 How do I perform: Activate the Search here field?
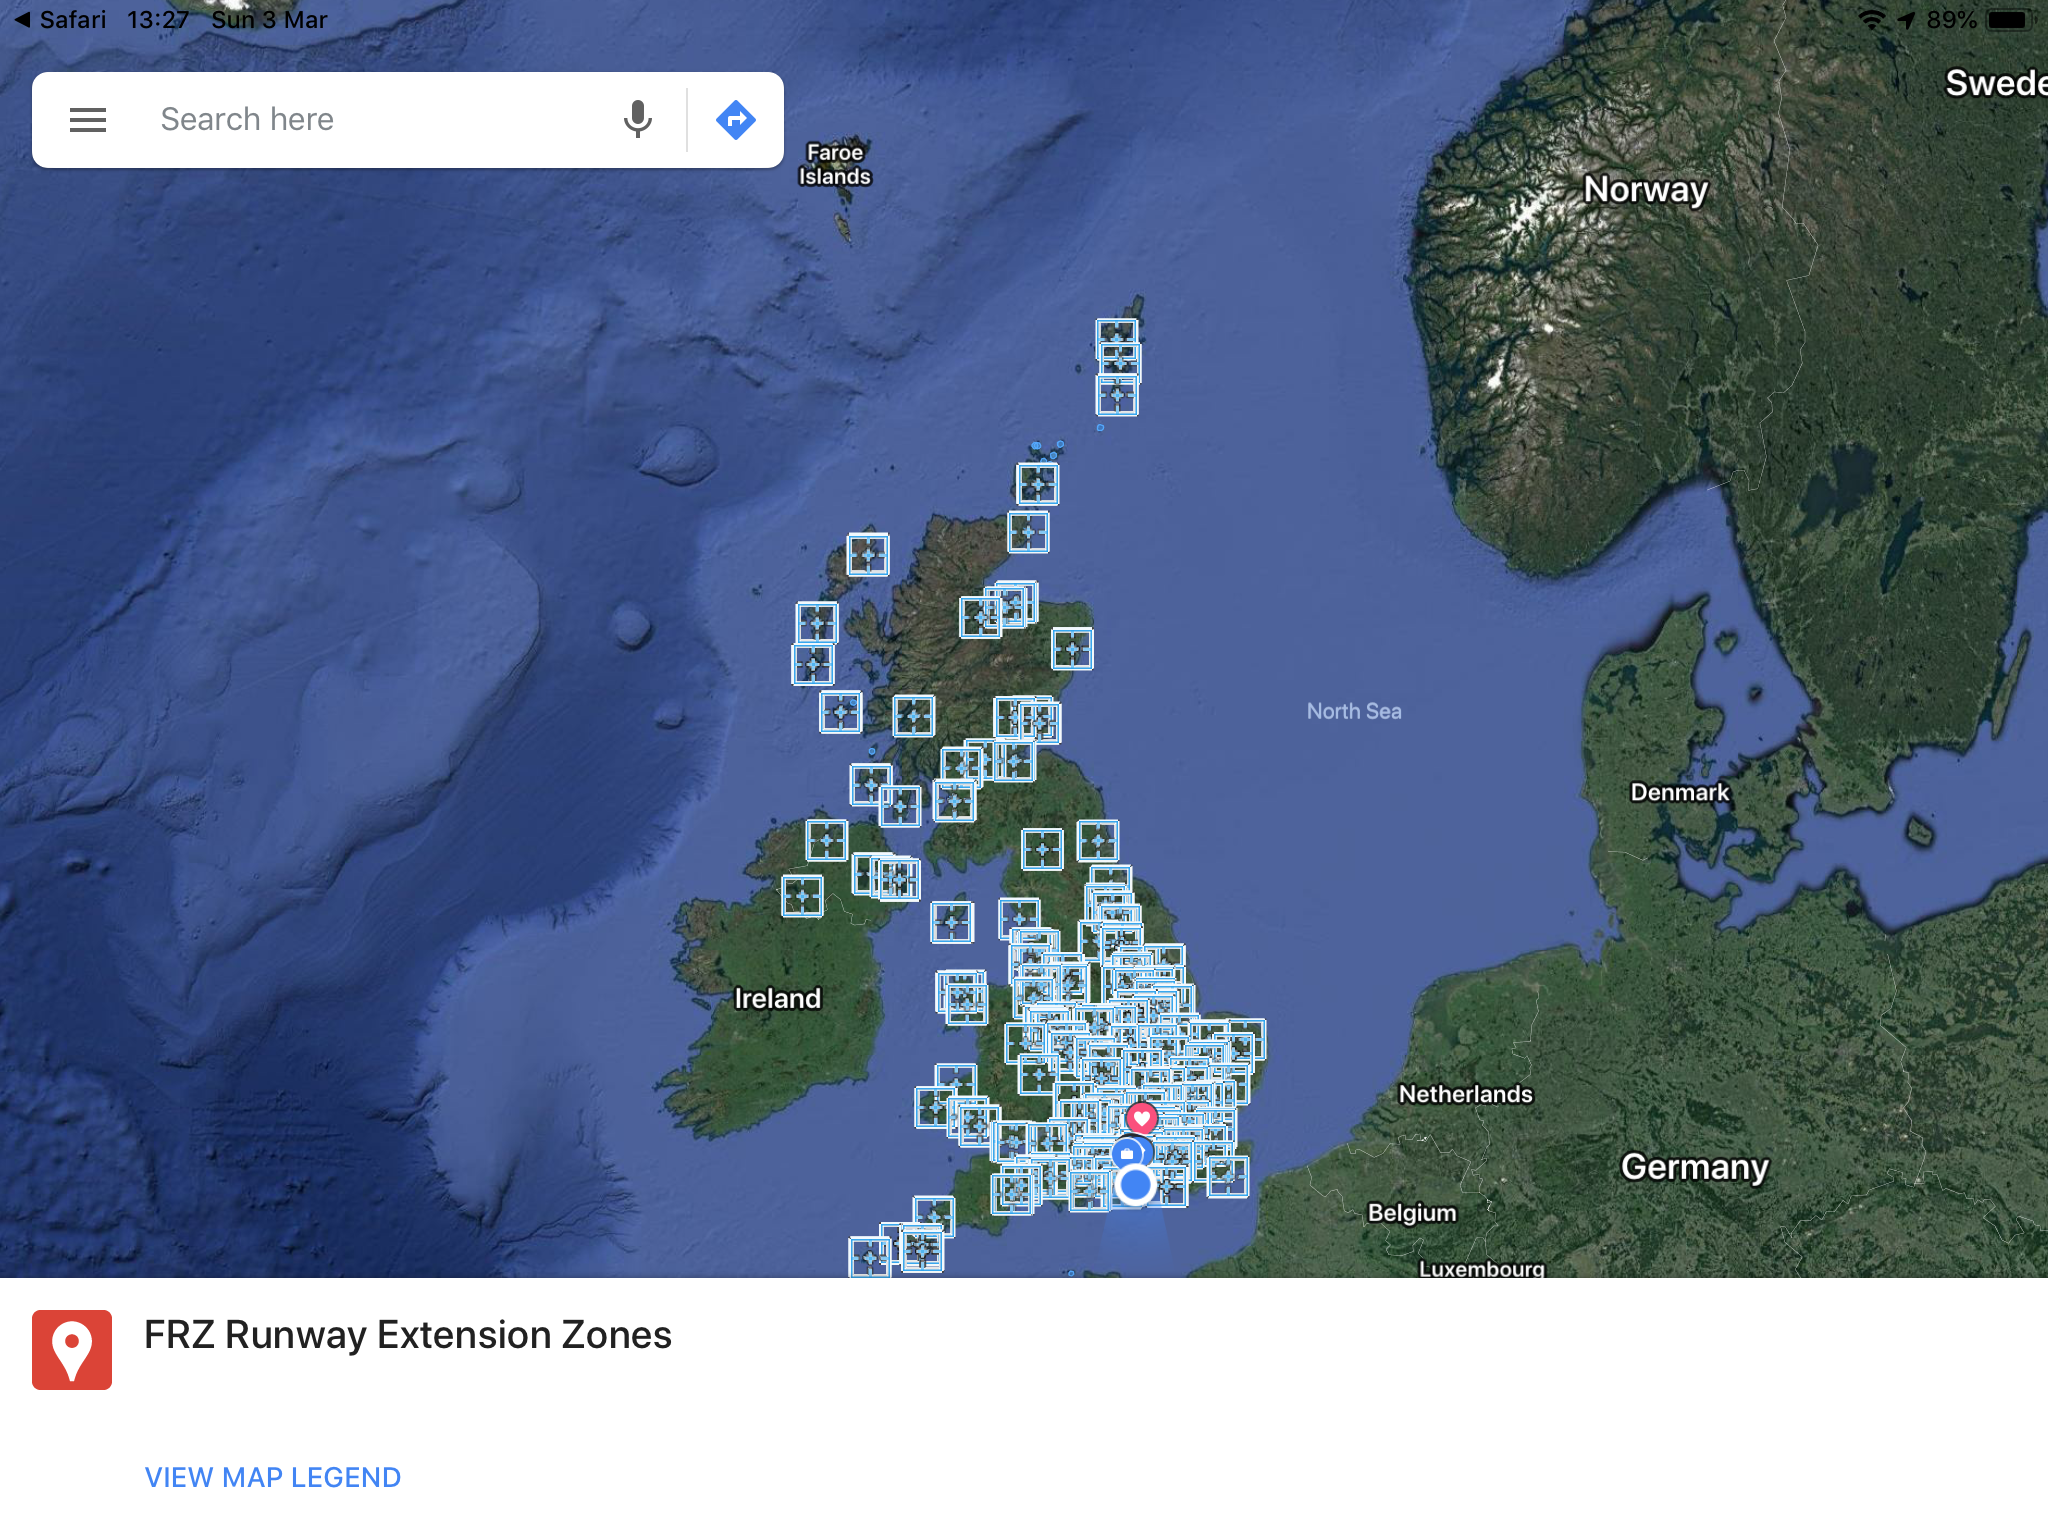(x=300, y=119)
